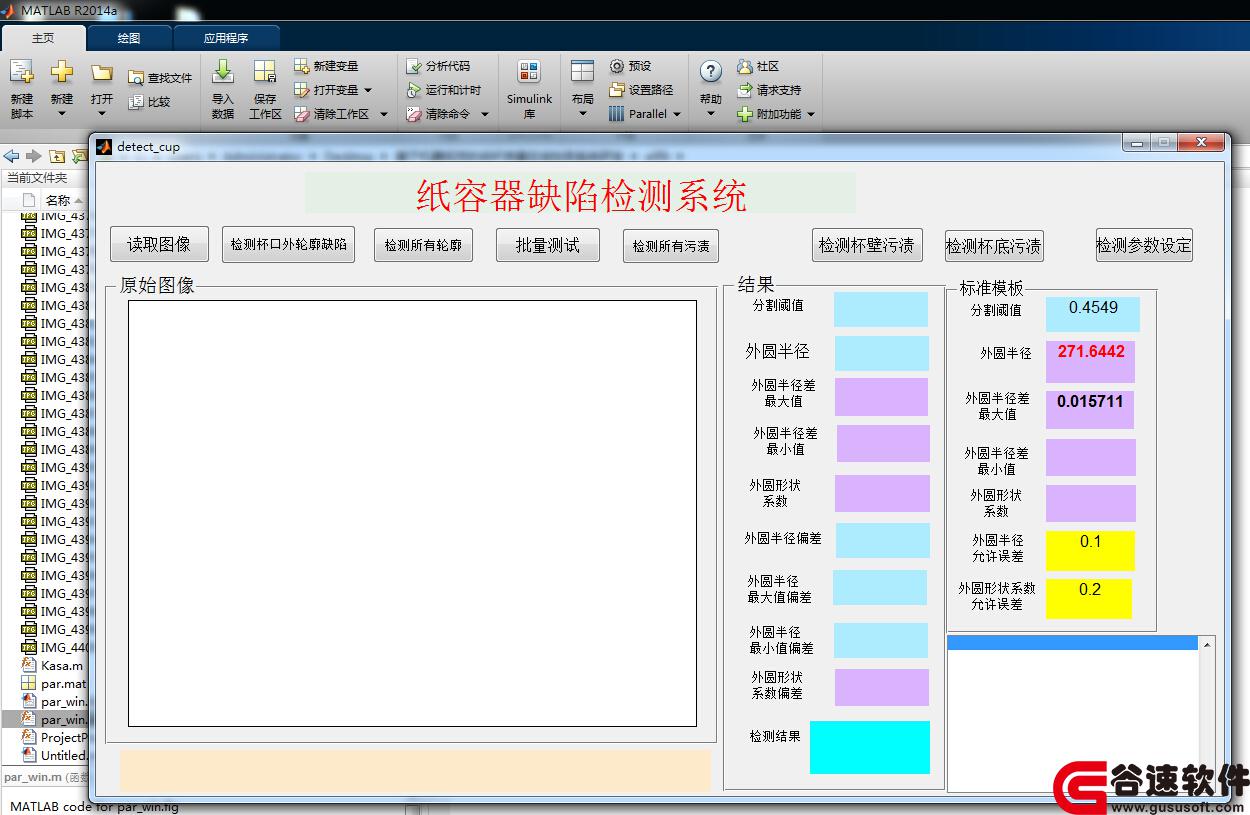Click the 名称 column header

click(59, 201)
